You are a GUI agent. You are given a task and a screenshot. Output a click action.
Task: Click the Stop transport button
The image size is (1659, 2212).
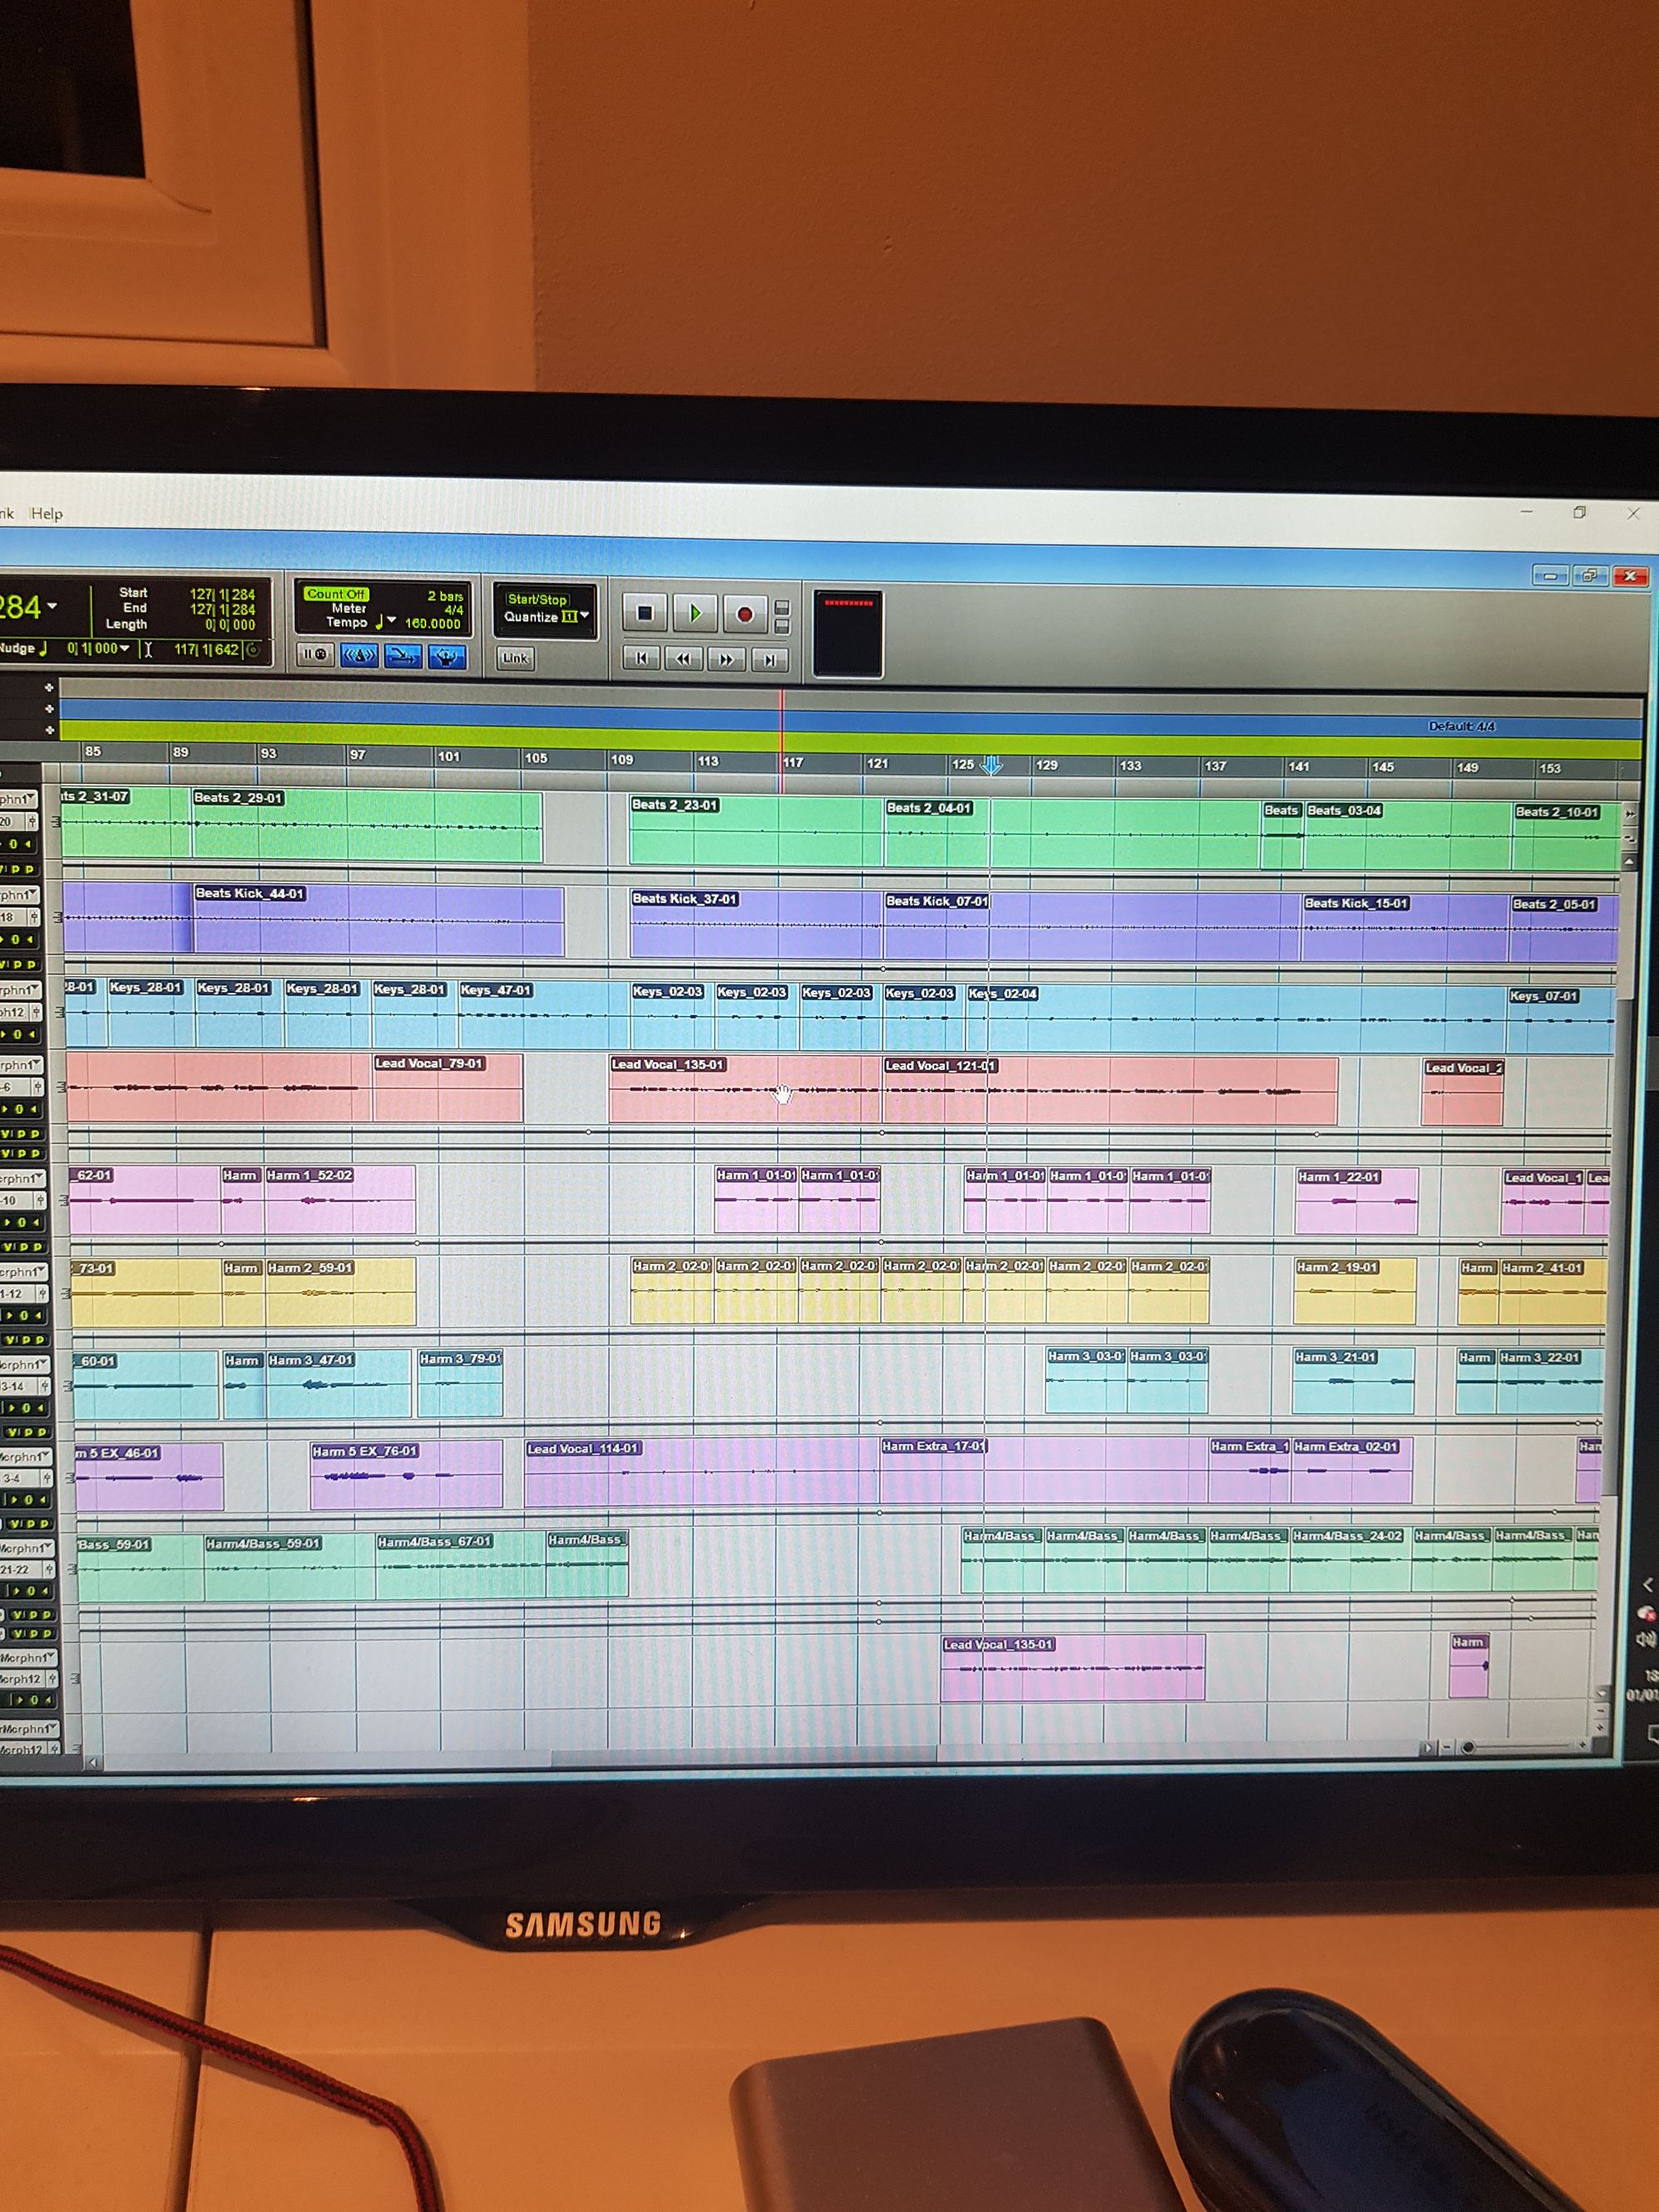coord(645,612)
